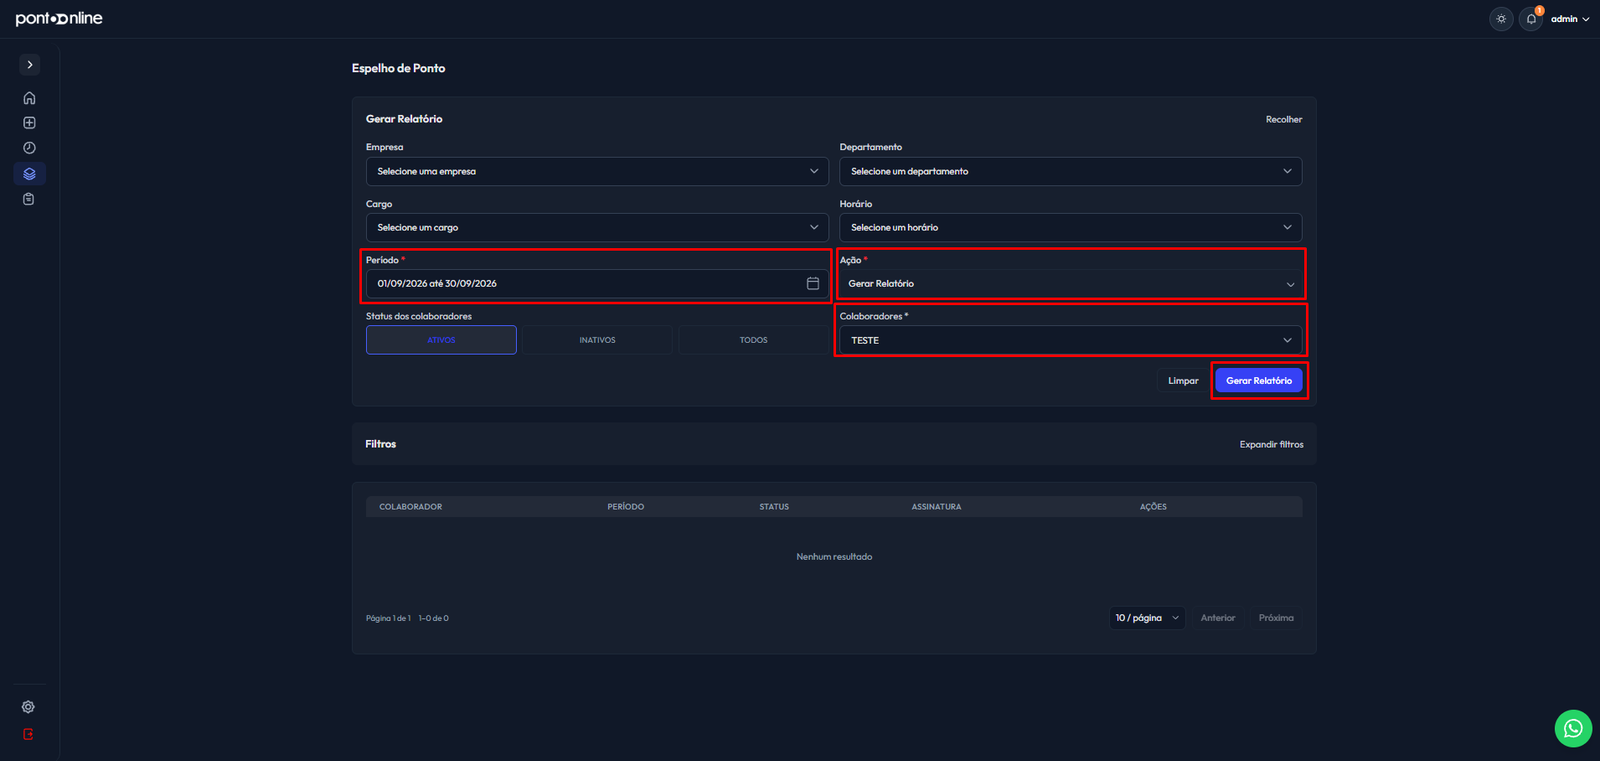
Task: Open the clock icon in the sidebar
Action: pyautogui.click(x=29, y=148)
